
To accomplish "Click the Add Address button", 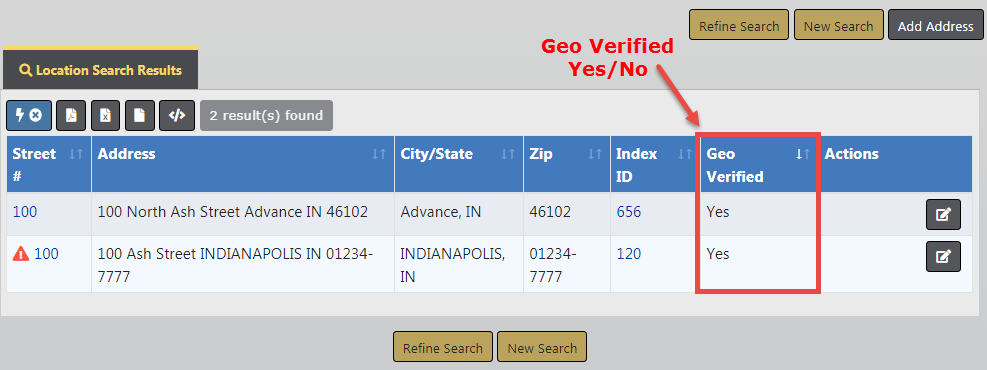I will pyautogui.click(x=935, y=26).
